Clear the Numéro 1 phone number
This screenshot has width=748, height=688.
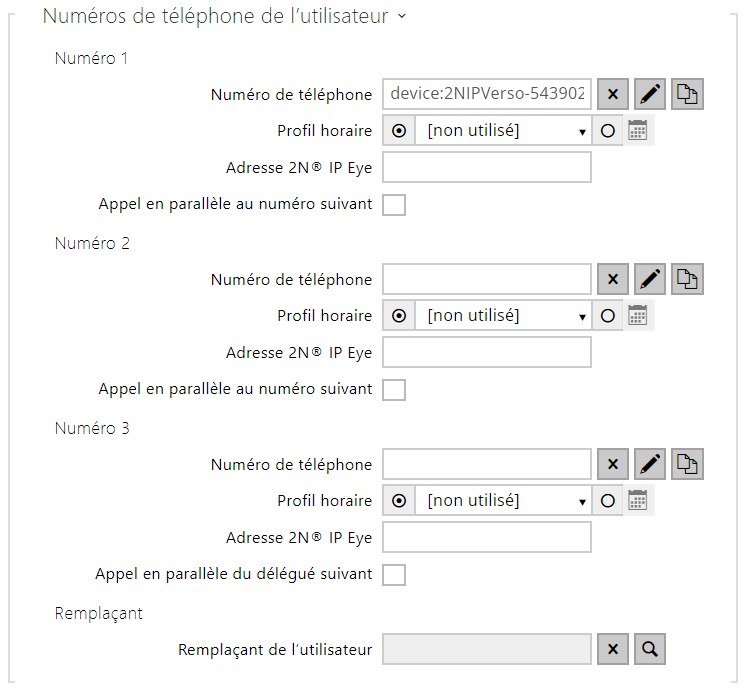pyautogui.click(x=613, y=95)
